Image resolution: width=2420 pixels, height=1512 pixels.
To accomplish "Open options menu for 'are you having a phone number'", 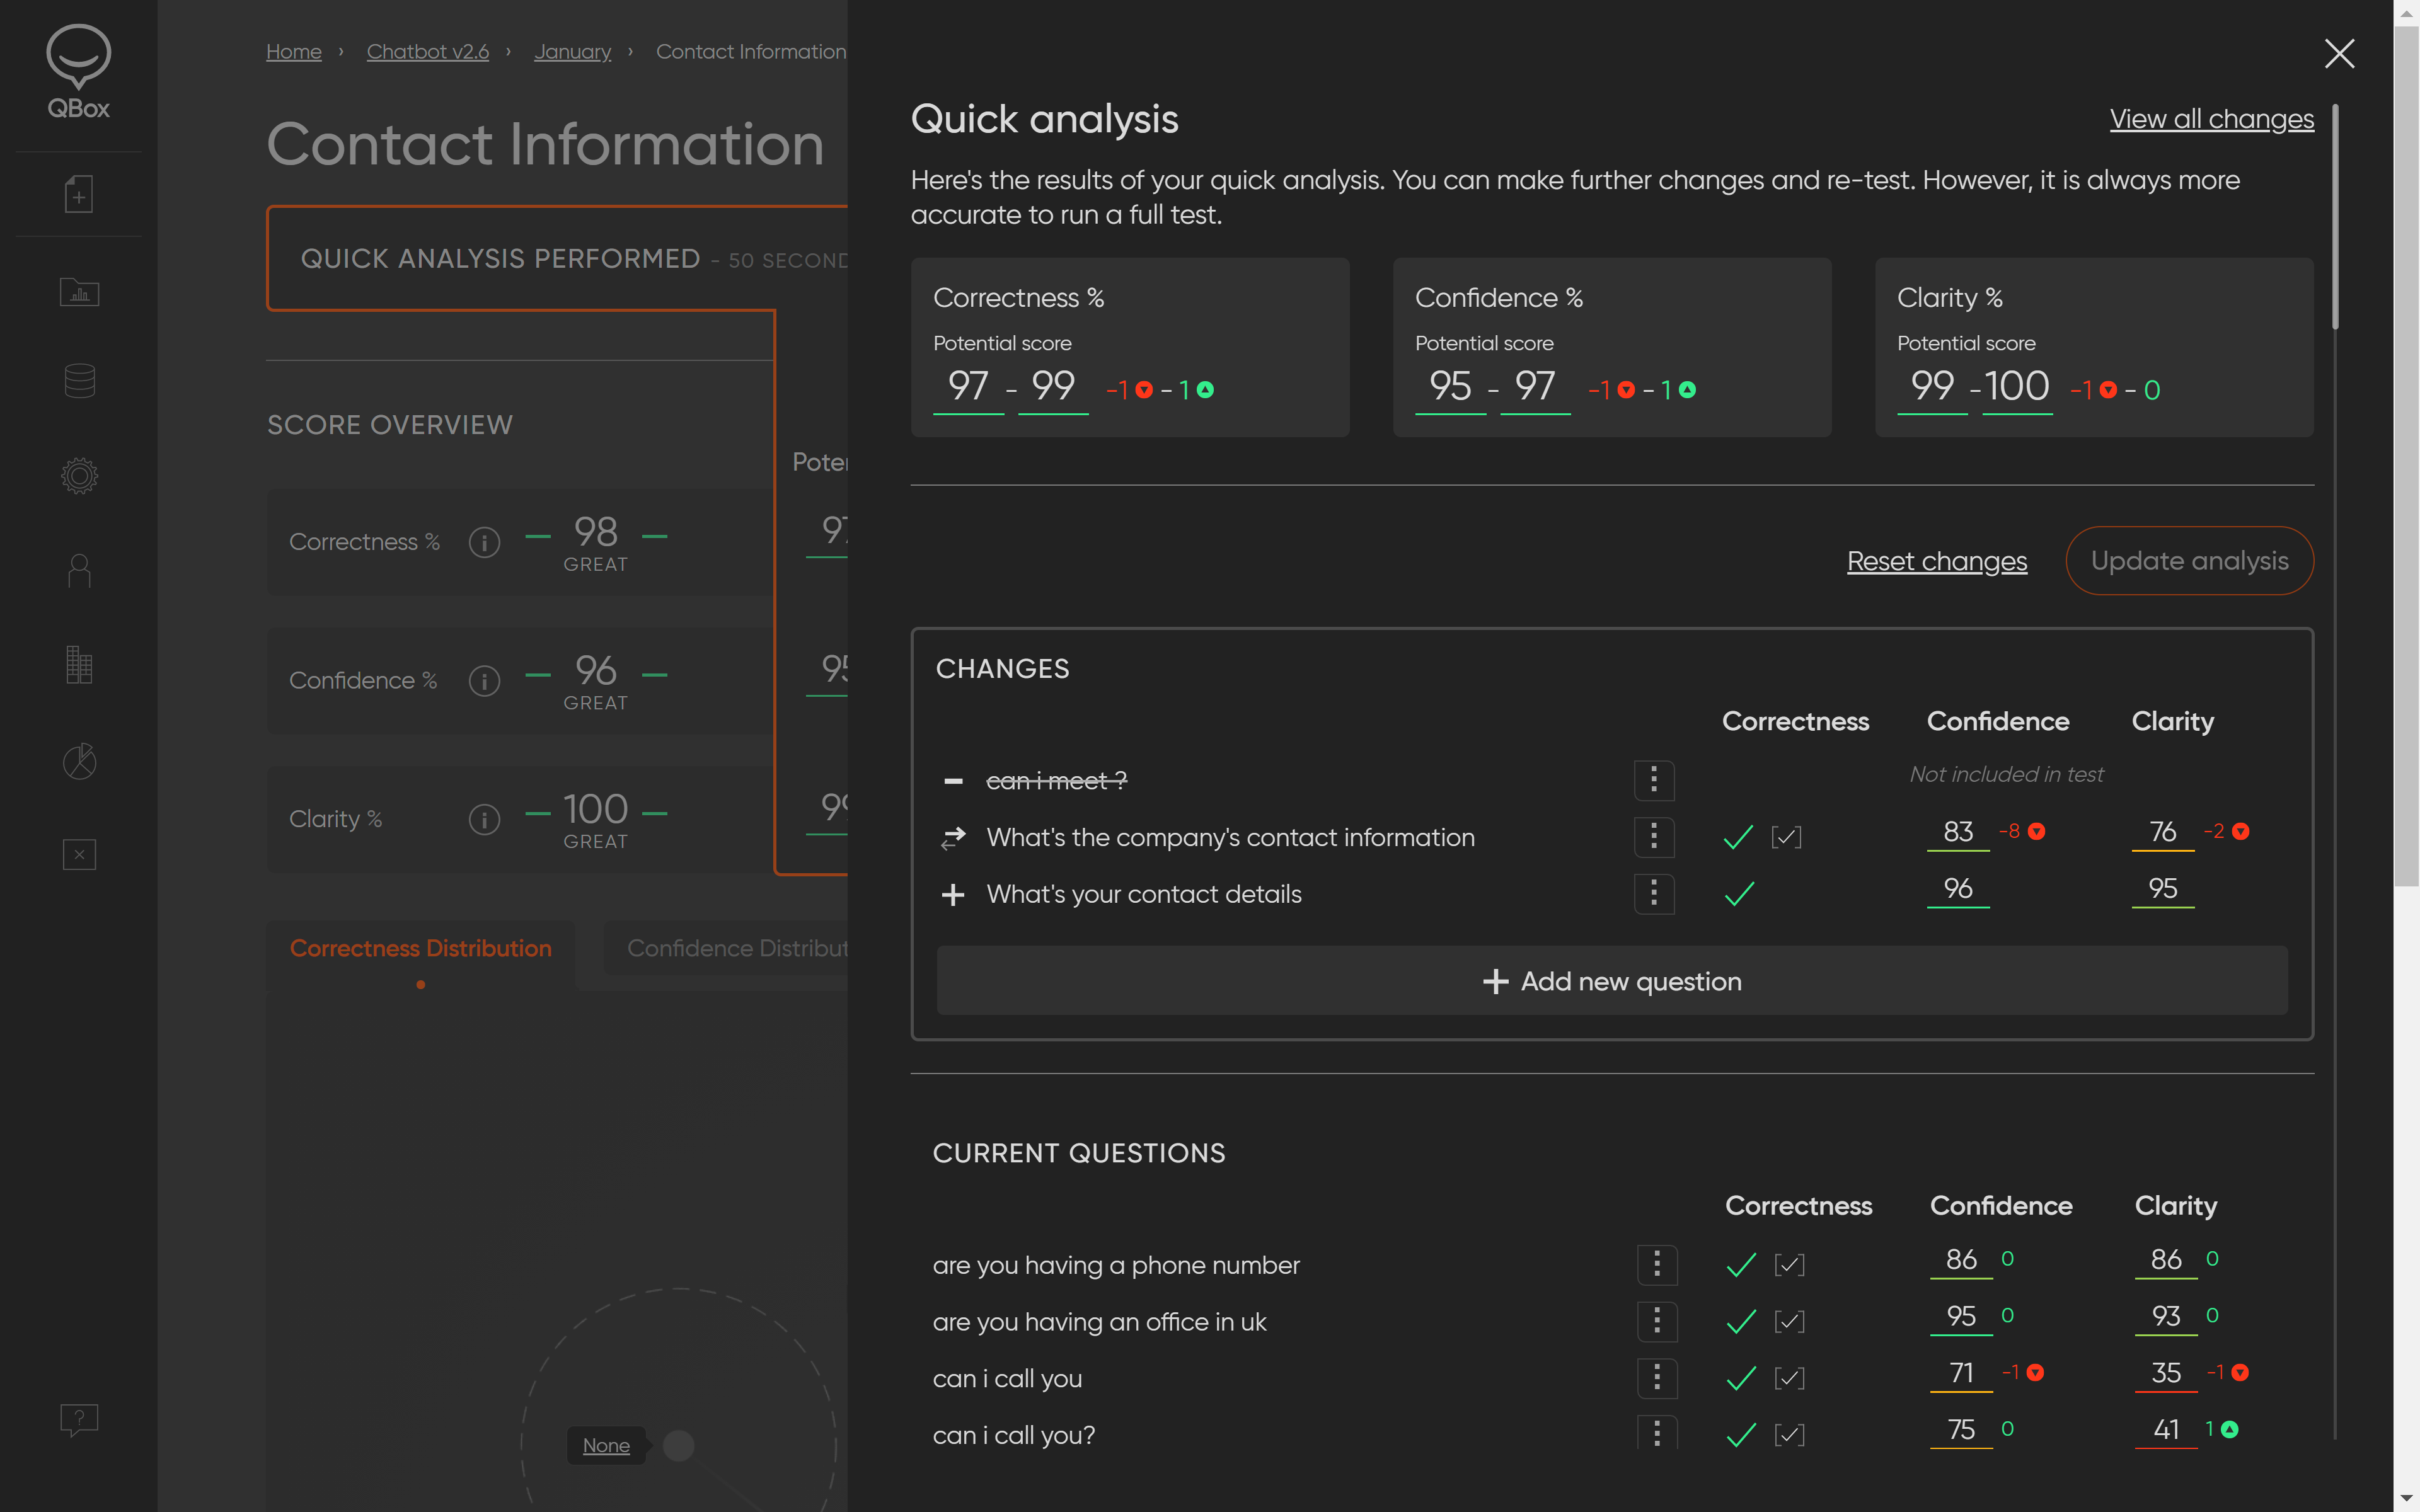I will point(1657,1265).
